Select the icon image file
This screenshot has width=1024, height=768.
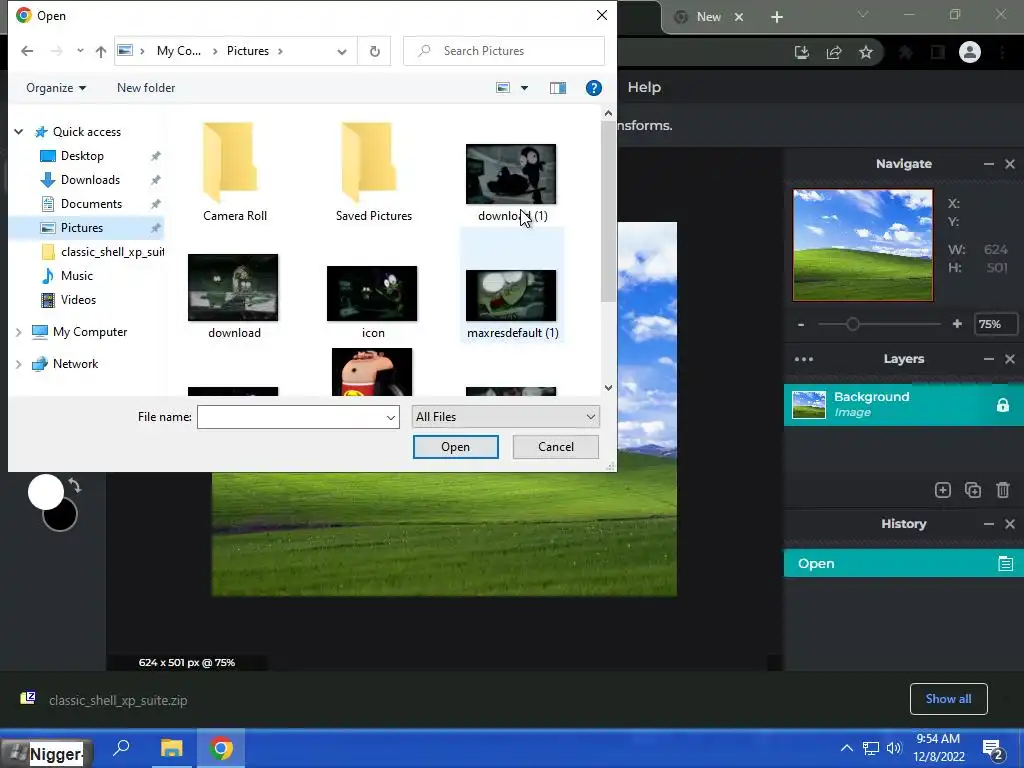click(x=372, y=300)
